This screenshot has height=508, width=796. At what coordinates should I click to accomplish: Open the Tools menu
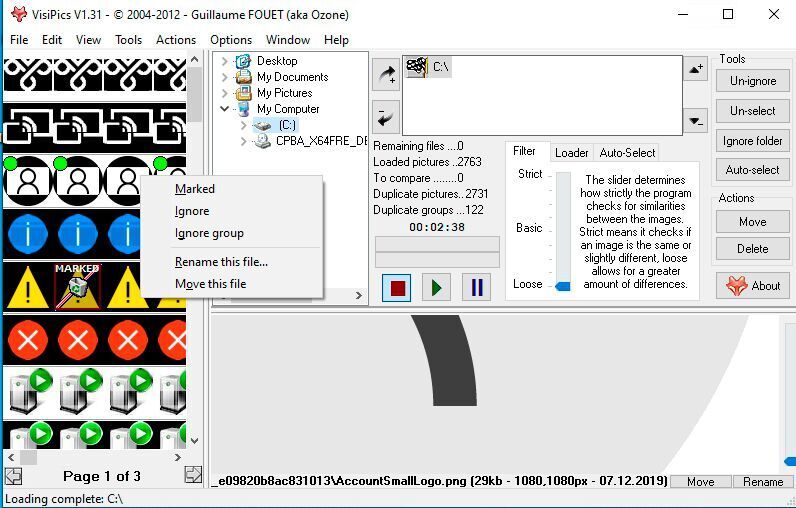tap(128, 40)
